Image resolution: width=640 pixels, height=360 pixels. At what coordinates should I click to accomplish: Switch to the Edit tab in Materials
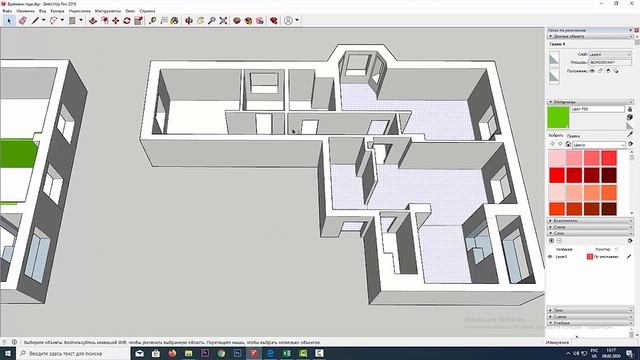pos(573,136)
